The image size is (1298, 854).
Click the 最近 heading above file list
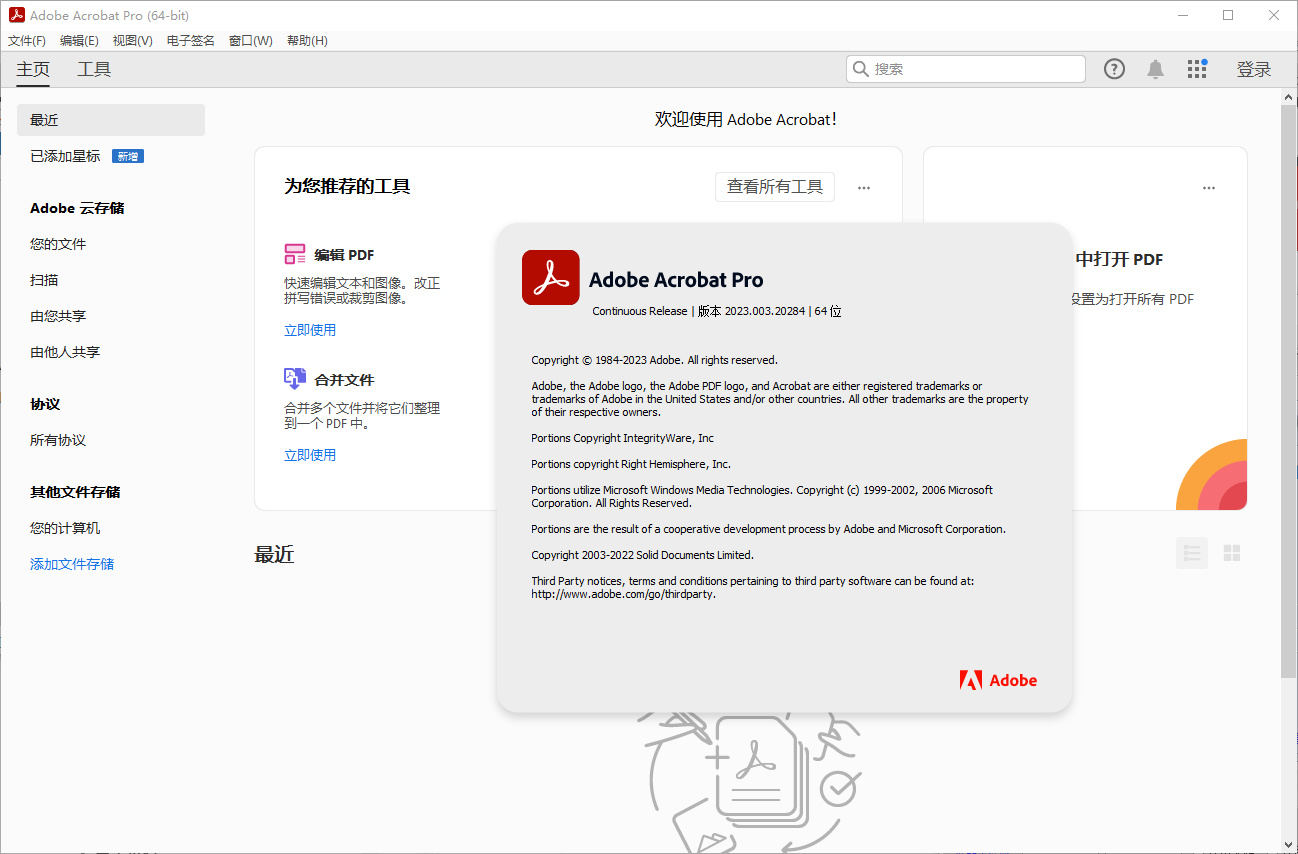pos(274,554)
